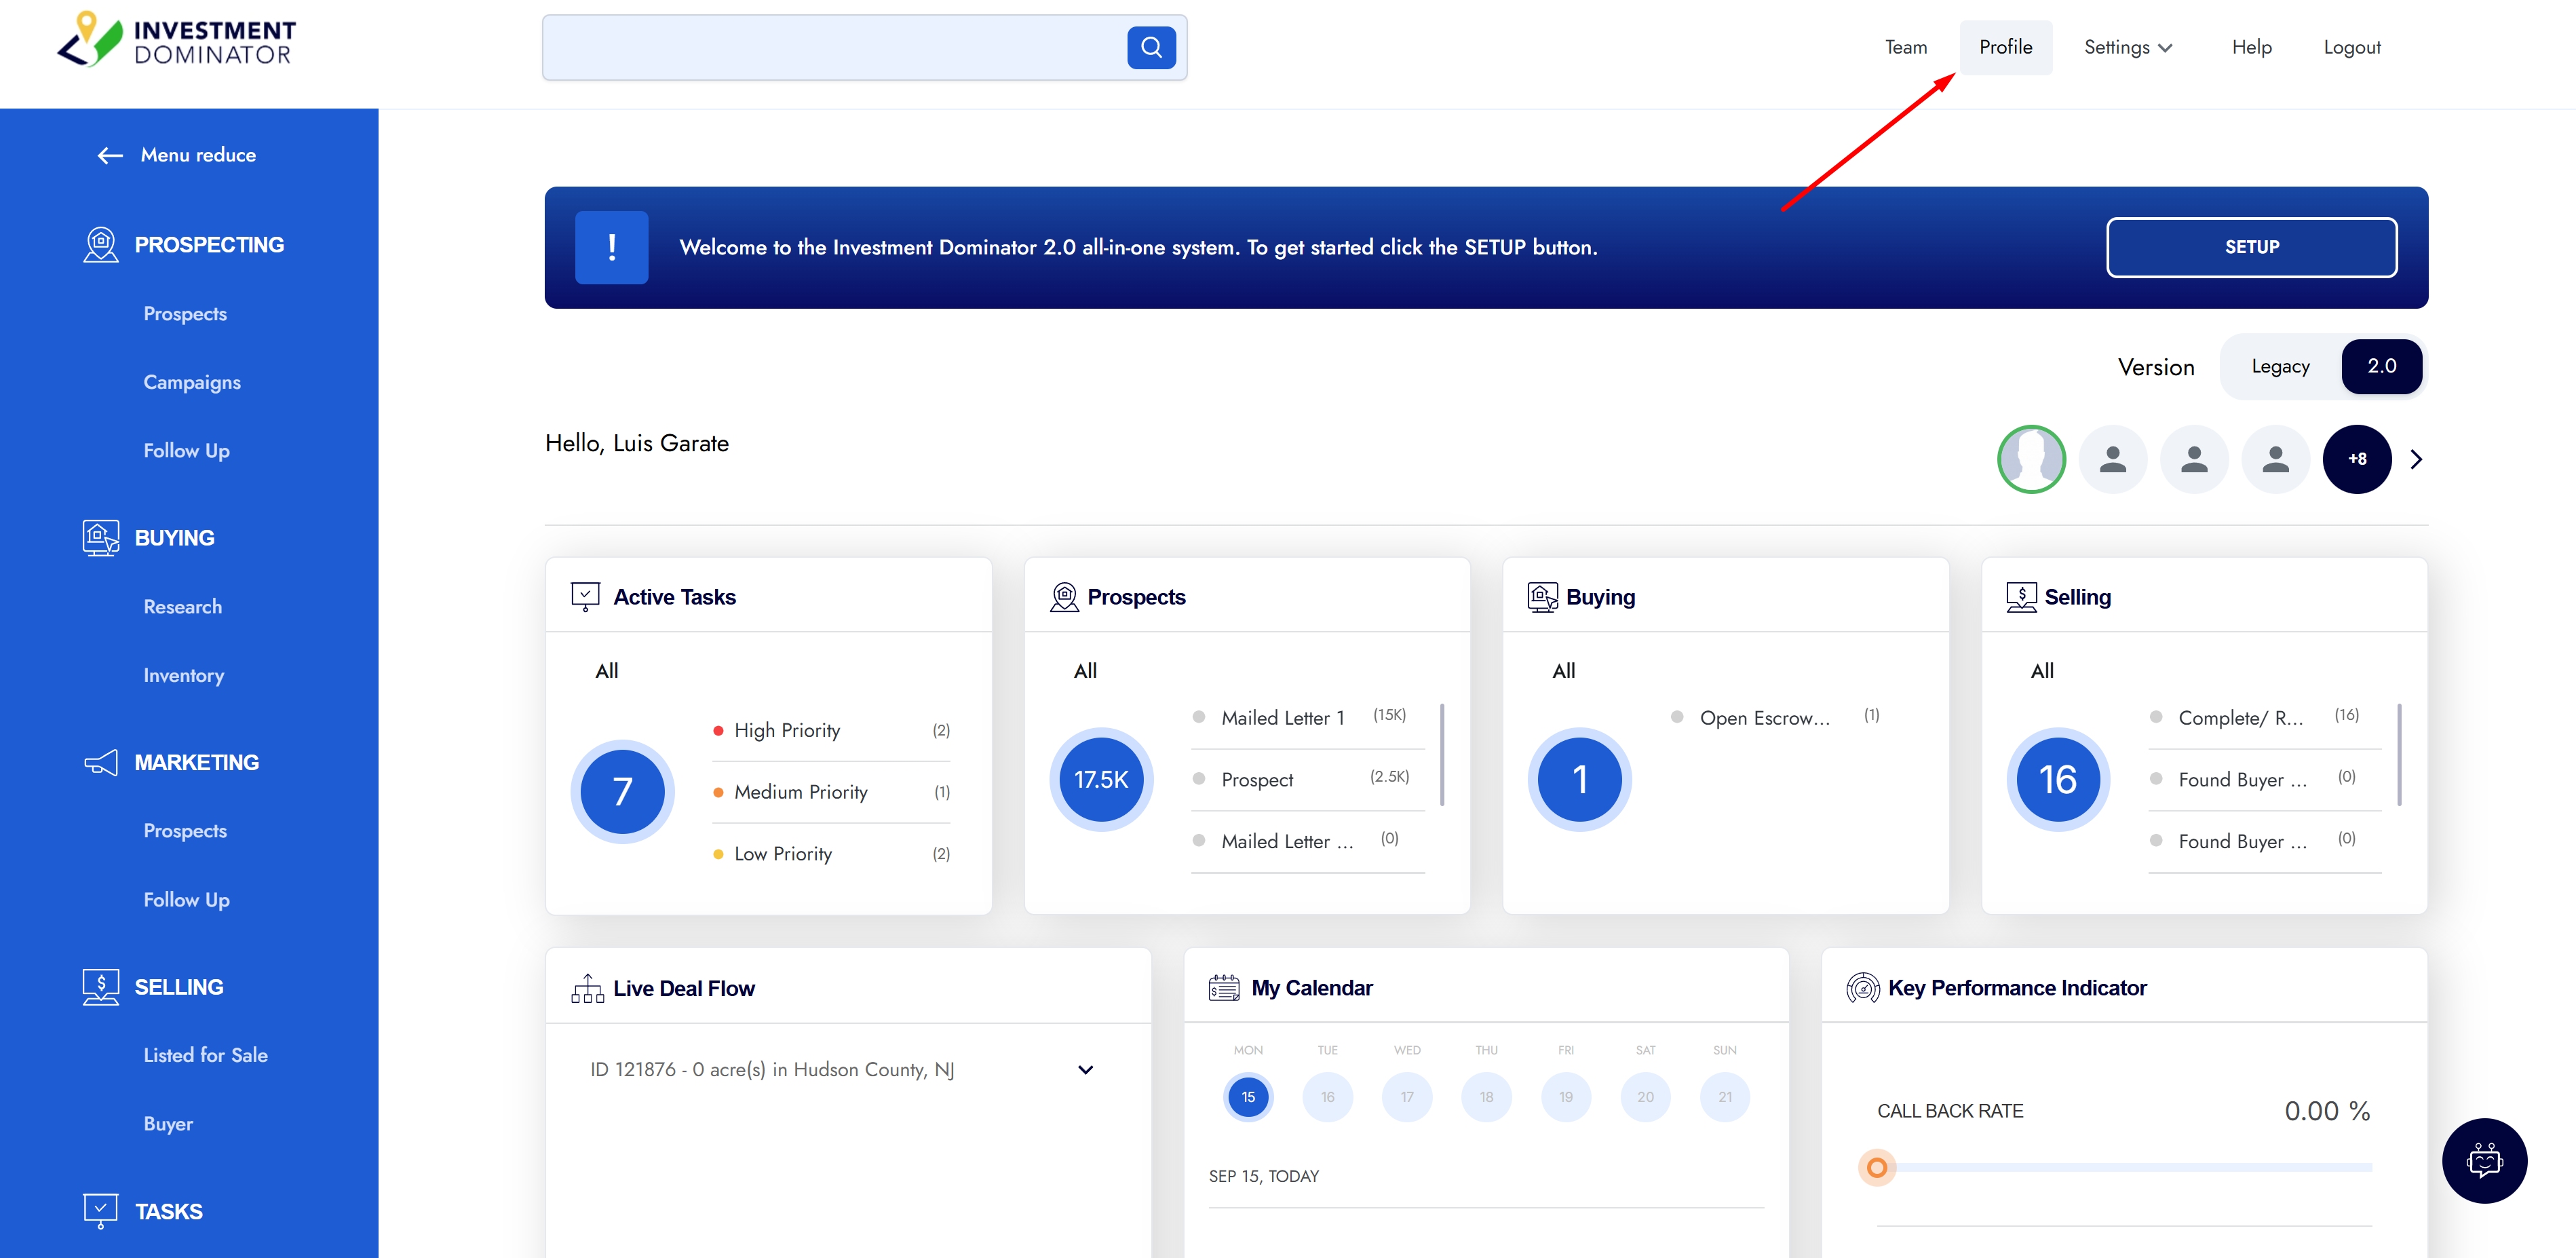This screenshot has width=2576, height=1258.
Task: Click the Active Tasks card icon
Action: [x=585, y=597]
